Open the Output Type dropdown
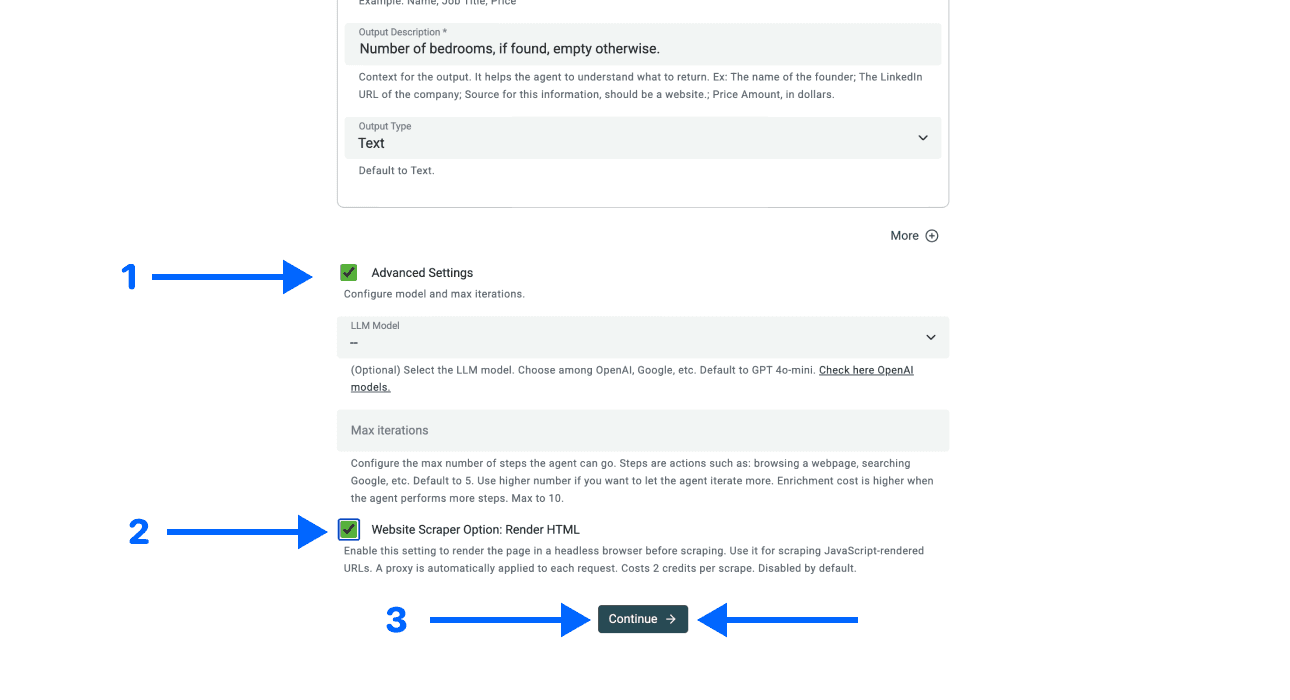 643,138
